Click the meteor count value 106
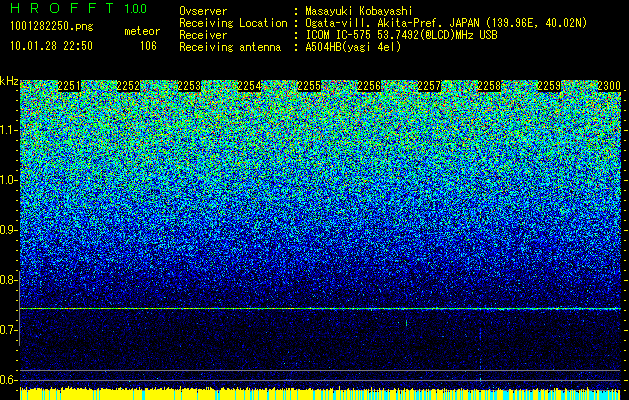This screenshot has width=629, height=400. click(148, 46)
